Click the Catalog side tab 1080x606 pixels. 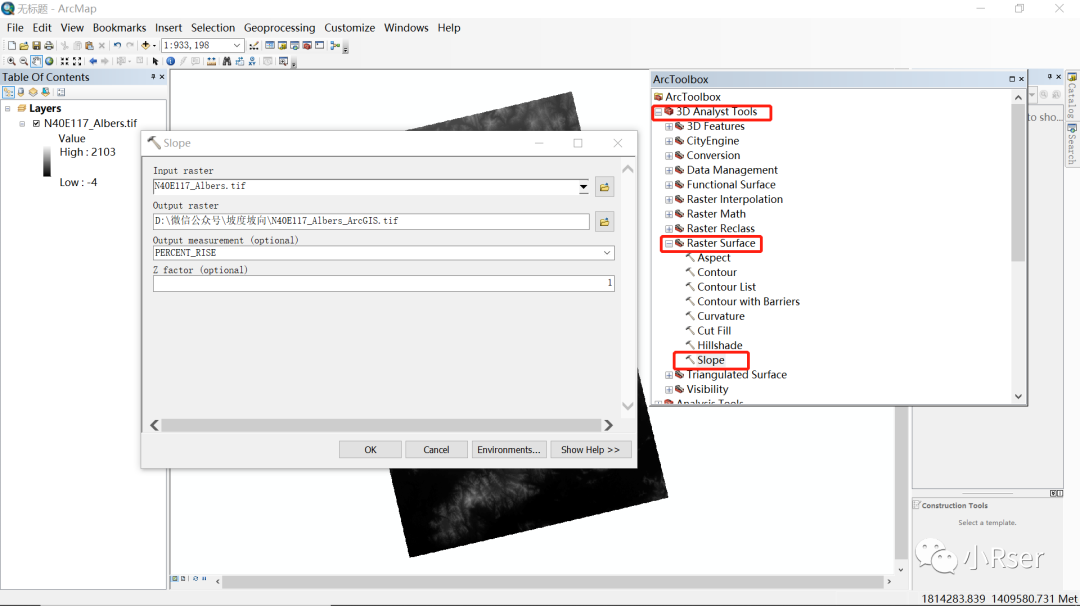[x=1072, y=96]
